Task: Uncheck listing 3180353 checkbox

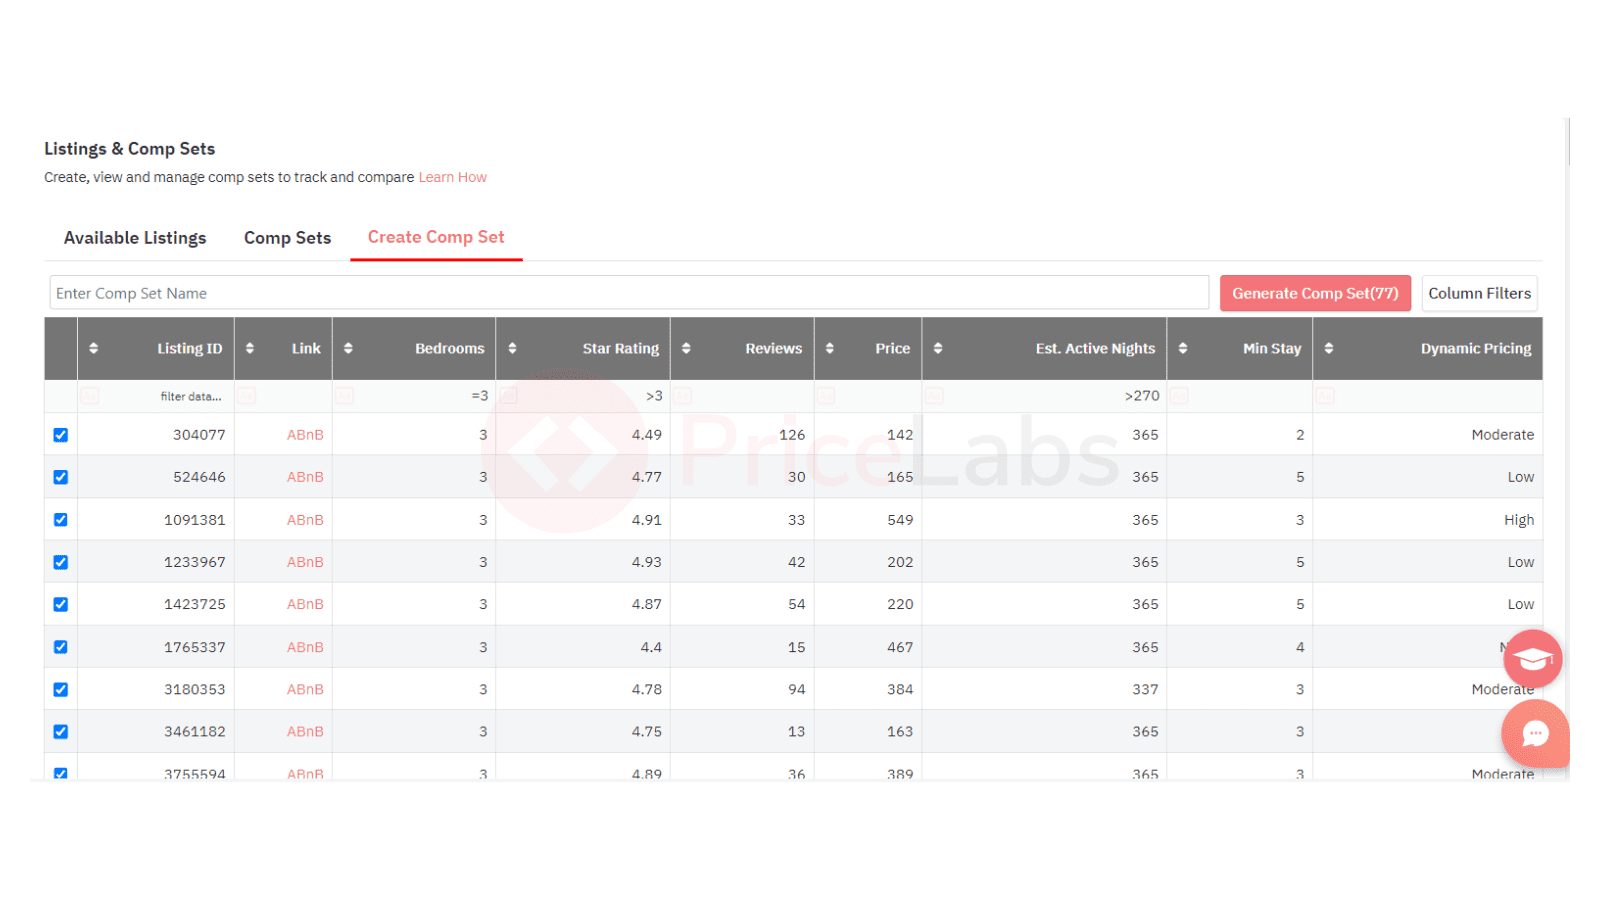Action: [x=61, y=689]
